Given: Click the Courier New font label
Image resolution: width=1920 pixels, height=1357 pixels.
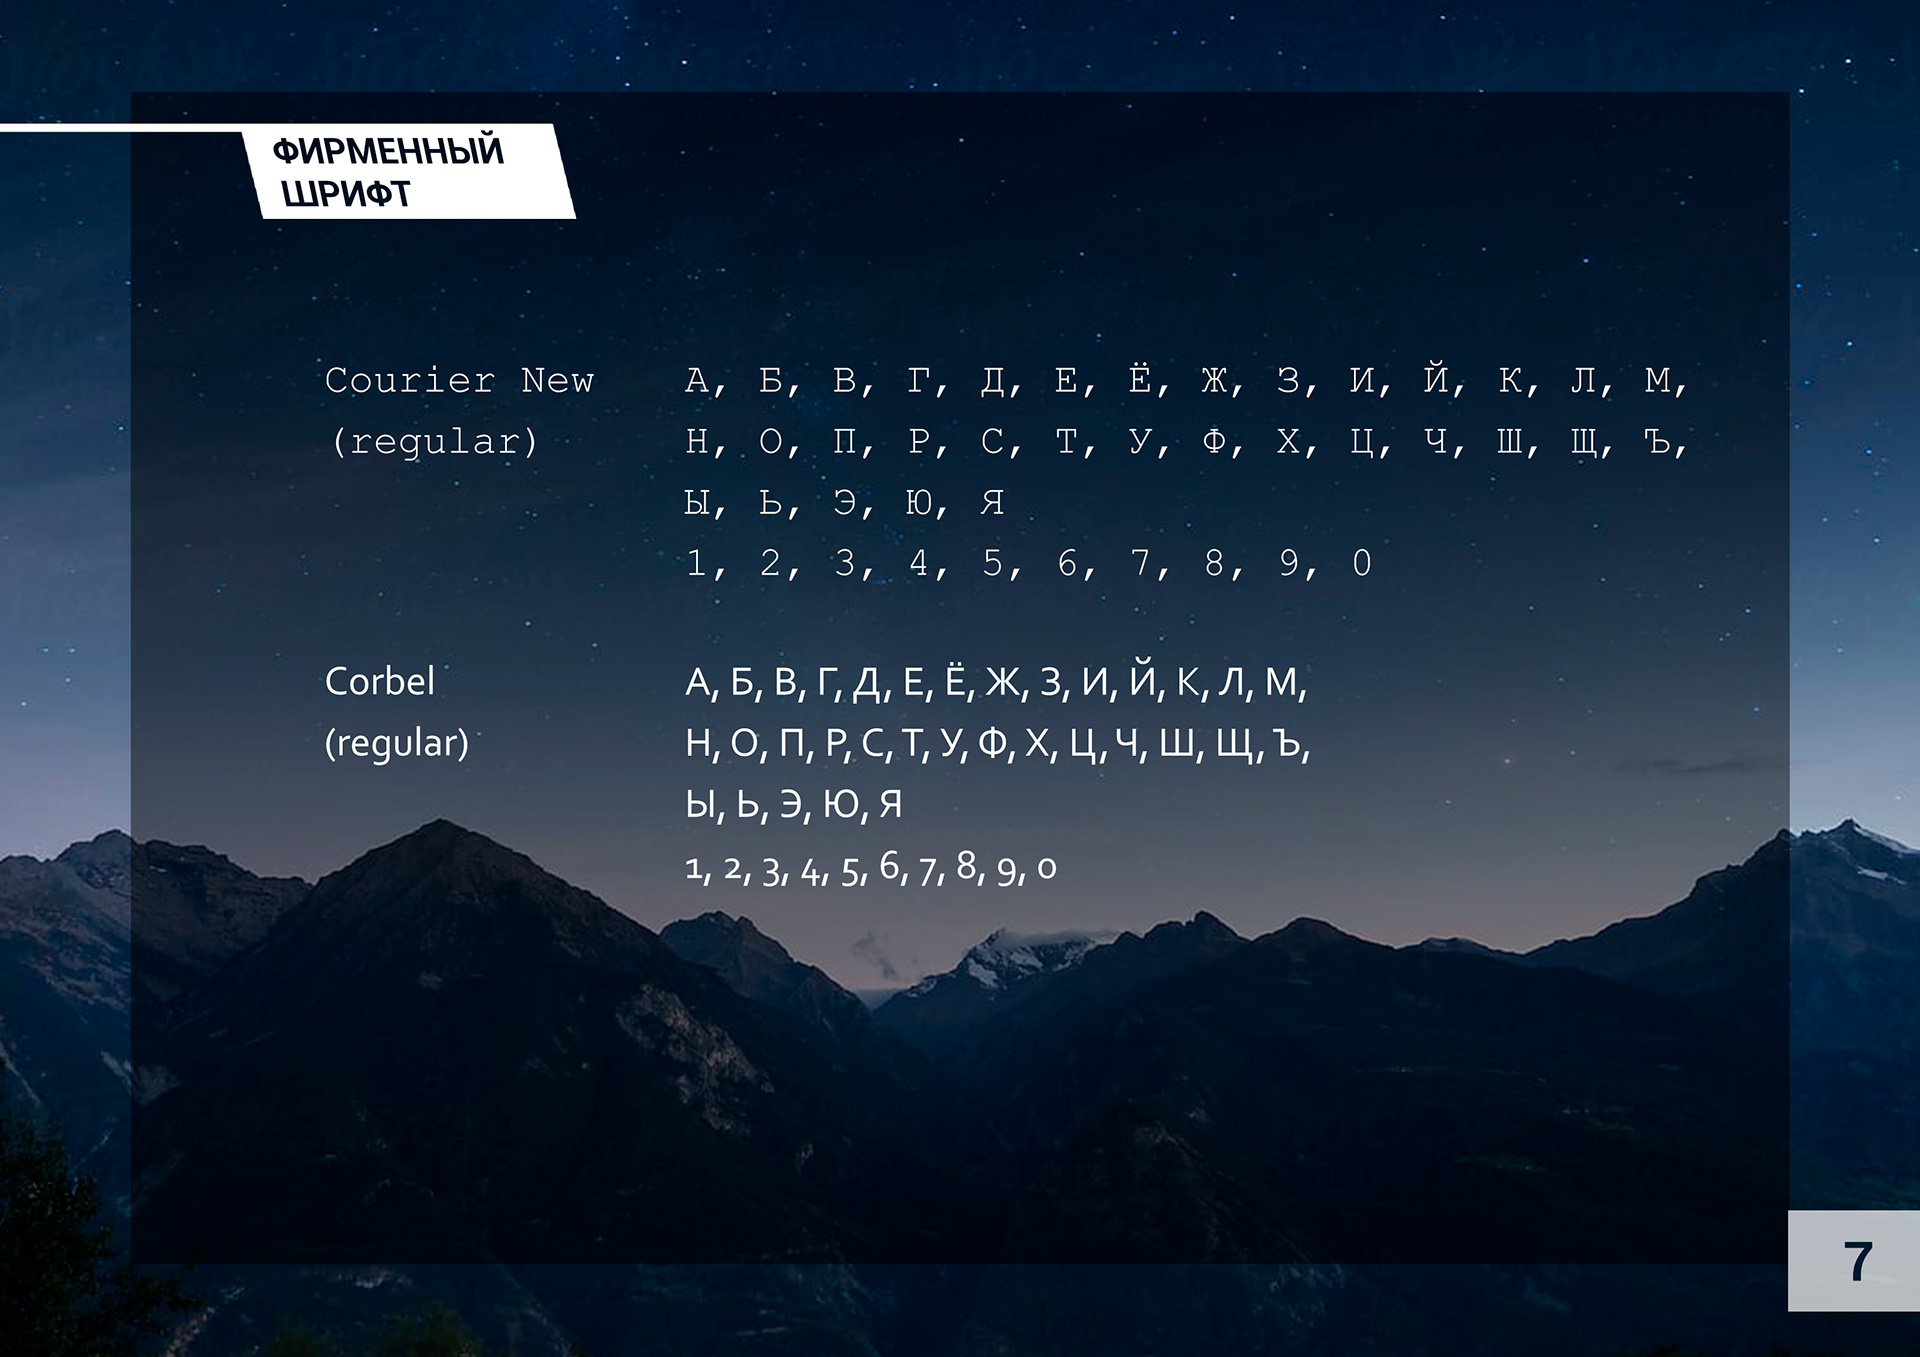Looking at the screenshot, I should coord(459,380).
